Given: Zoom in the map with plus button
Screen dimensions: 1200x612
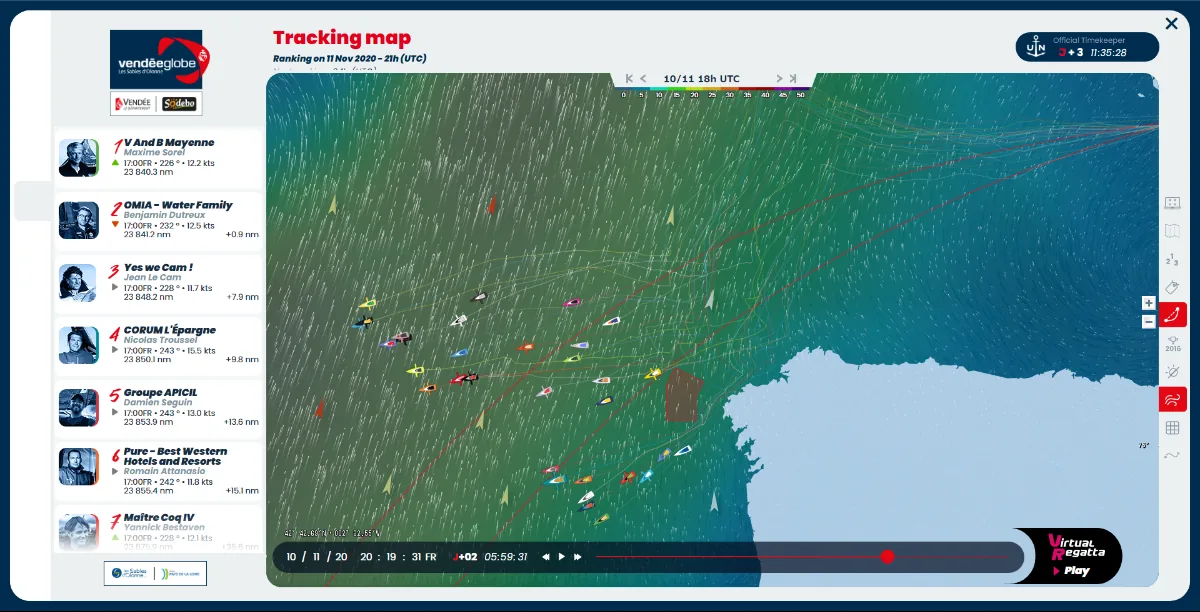Looking at the screenshot, I should (x=1148, y=302).
